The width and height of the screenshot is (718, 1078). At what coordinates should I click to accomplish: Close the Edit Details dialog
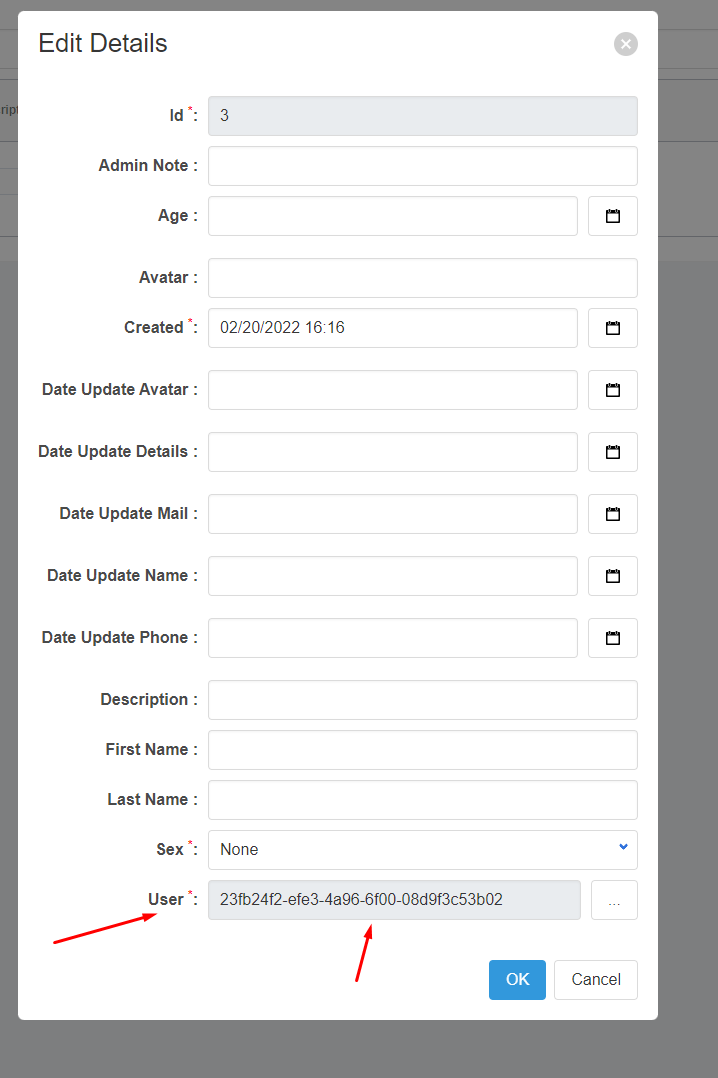click(625, 44)
